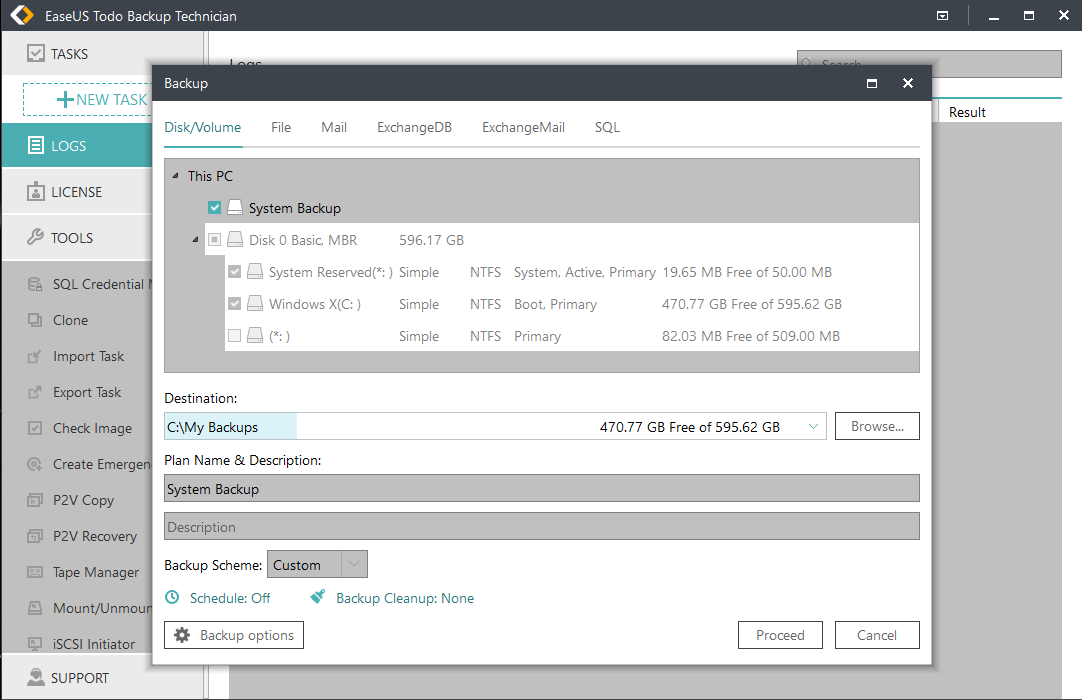Click the Tape Manager icon
Viewport: 1082px width, 700px height.
[35, 572]
